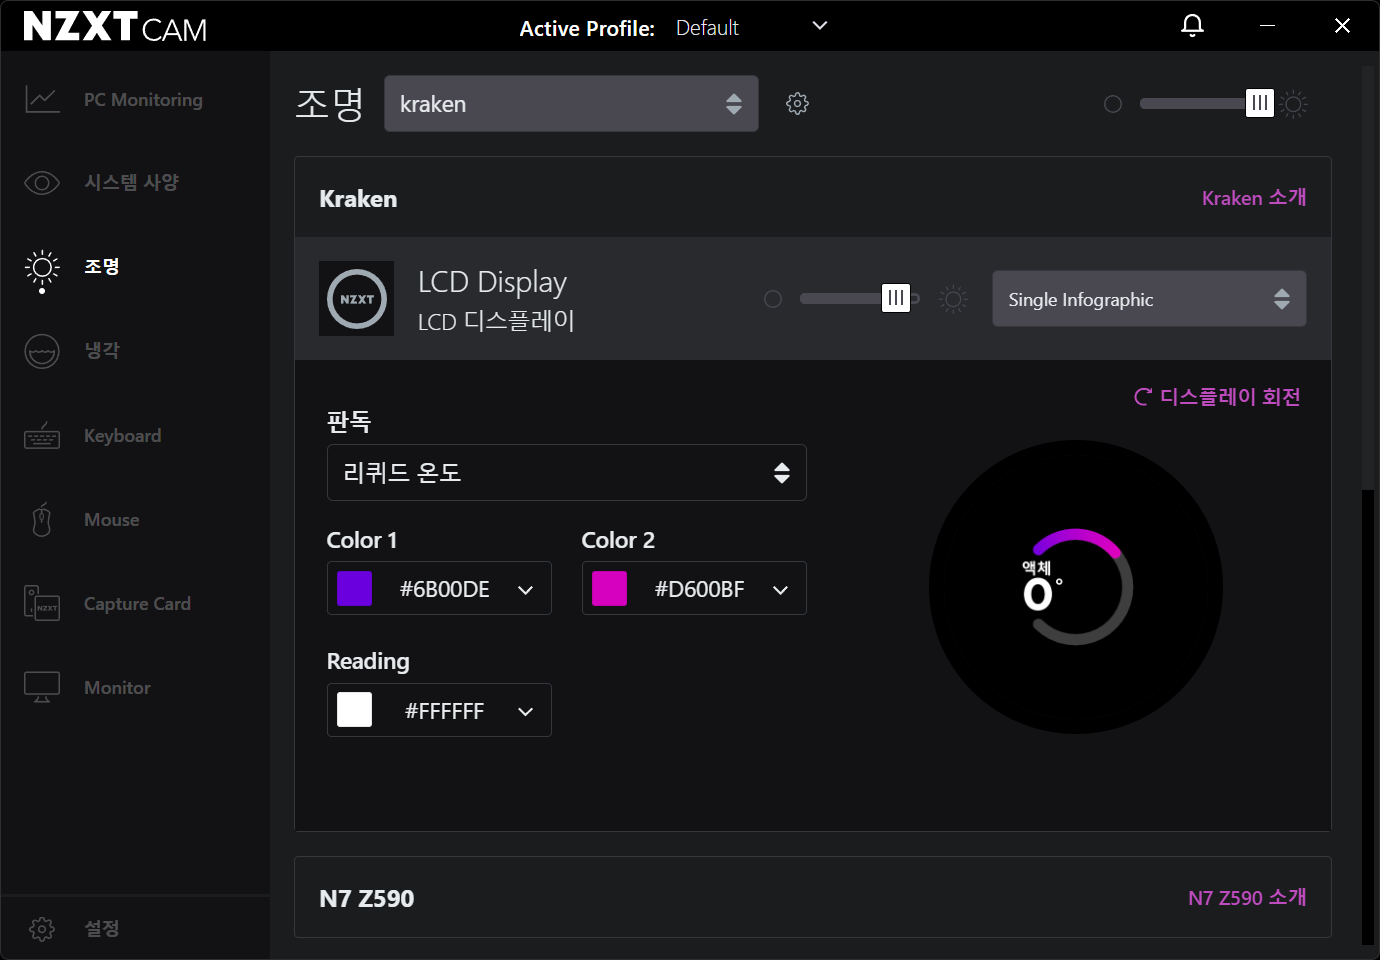Open 설정 settings page
Image resolution: width=1380 pixels, height=960 pixels.
tap(101, 929)
